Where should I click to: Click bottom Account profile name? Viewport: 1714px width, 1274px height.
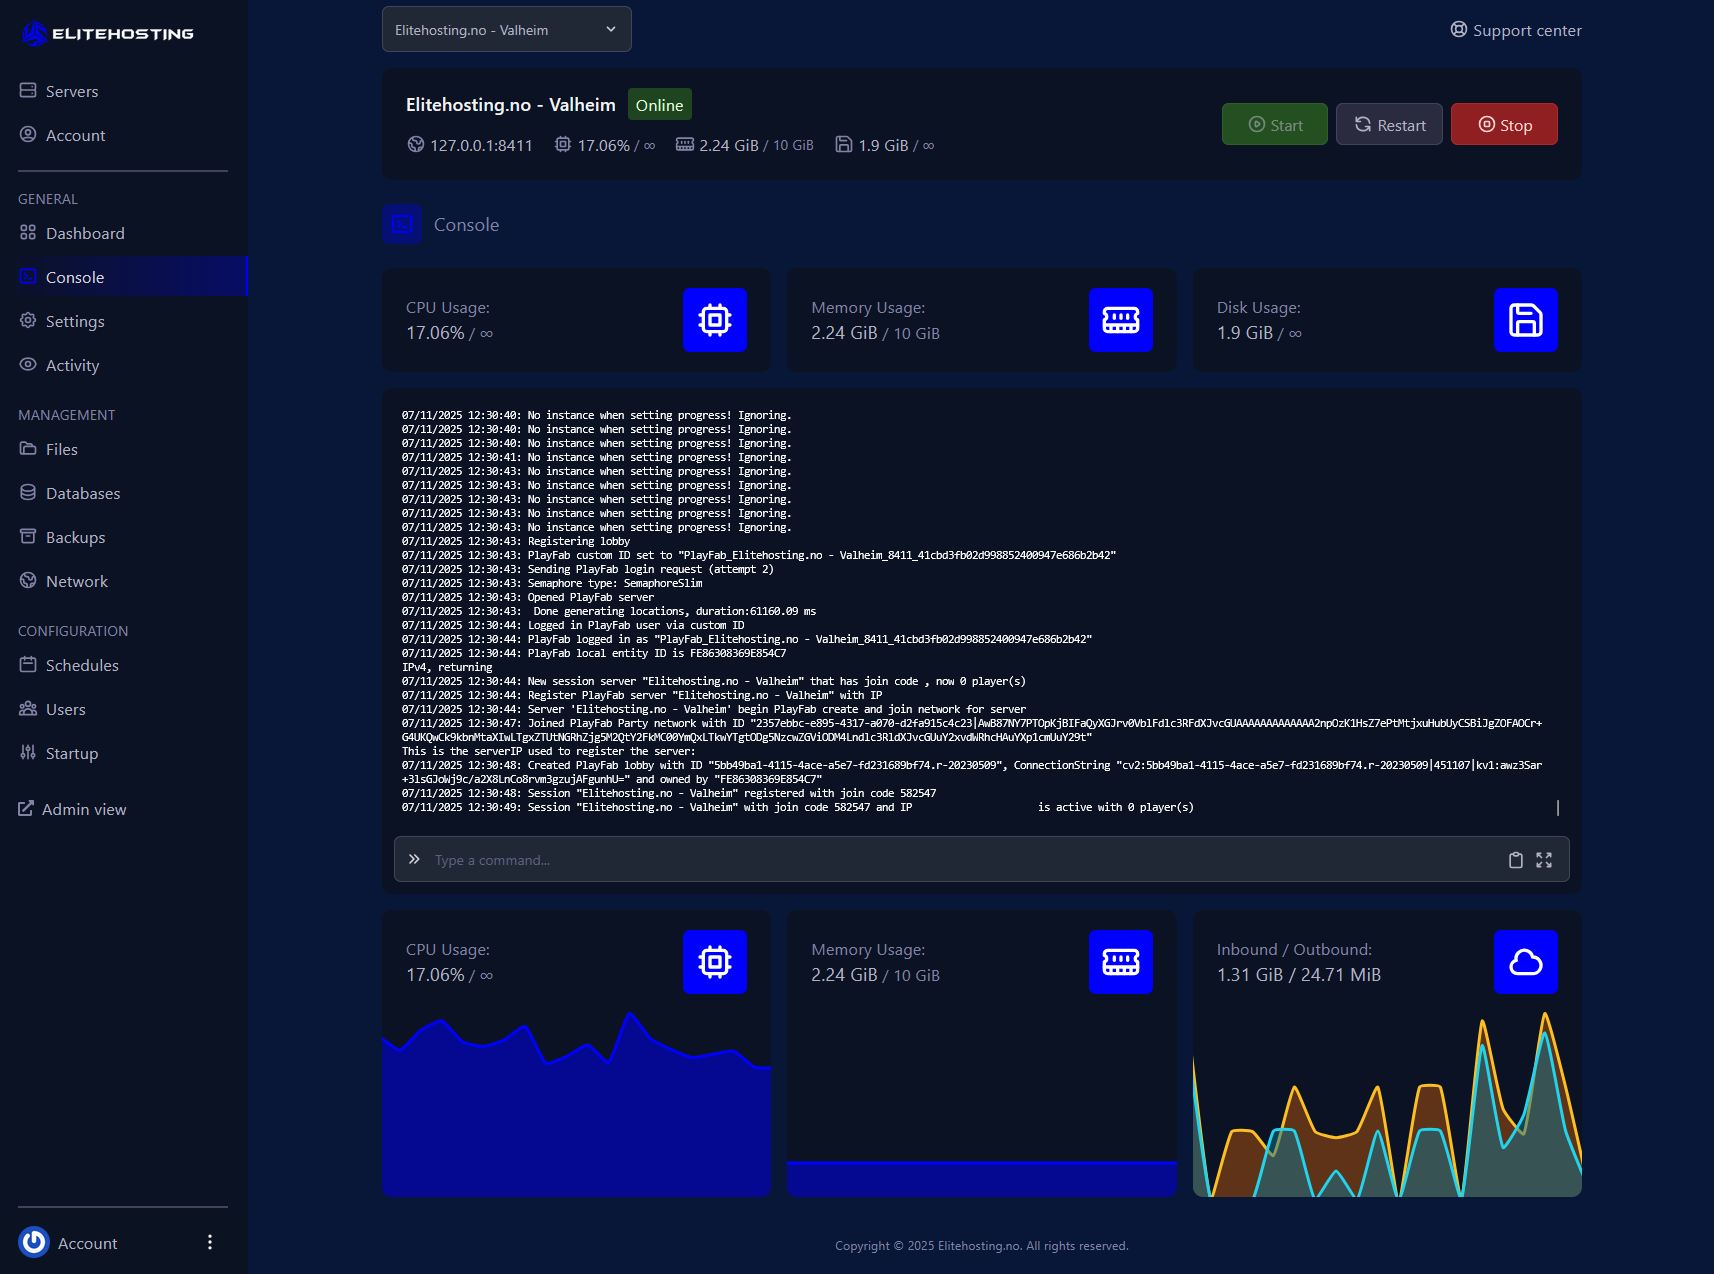(x=88, y=1243)
